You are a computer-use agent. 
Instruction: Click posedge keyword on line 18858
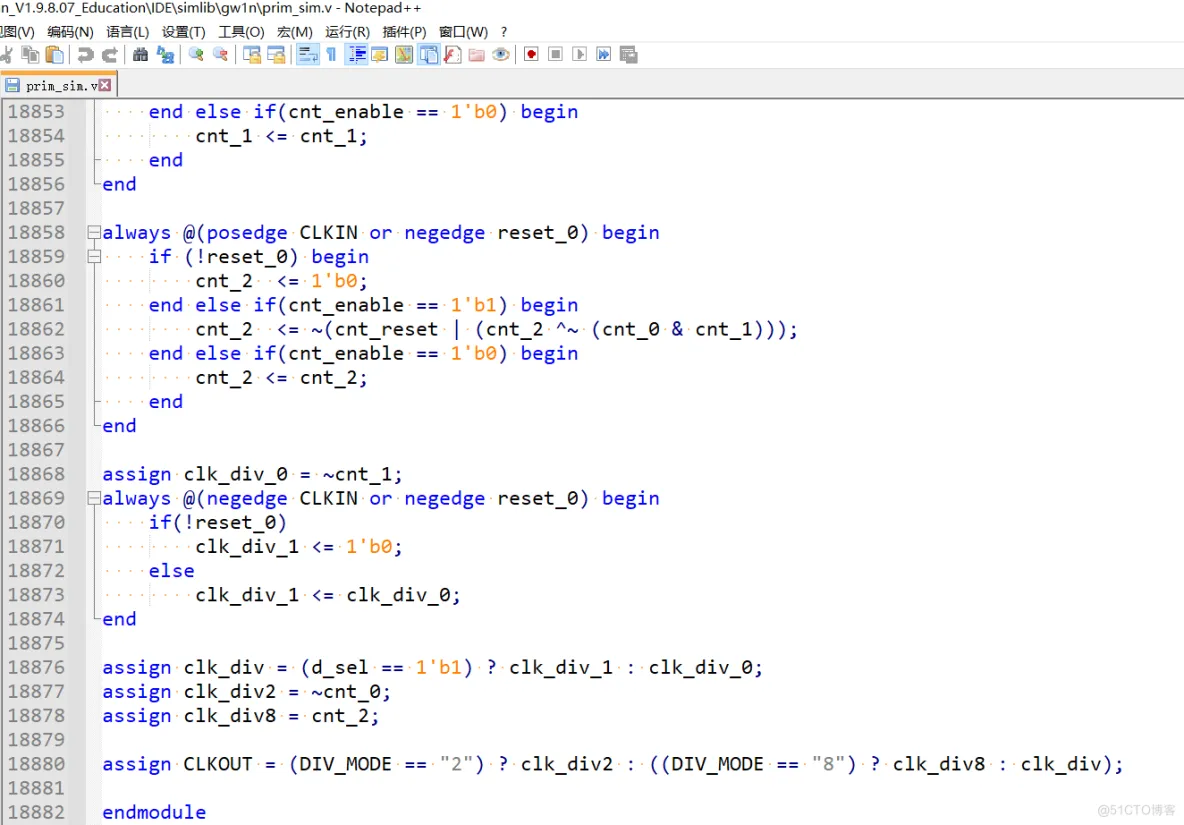coord(247,232)
